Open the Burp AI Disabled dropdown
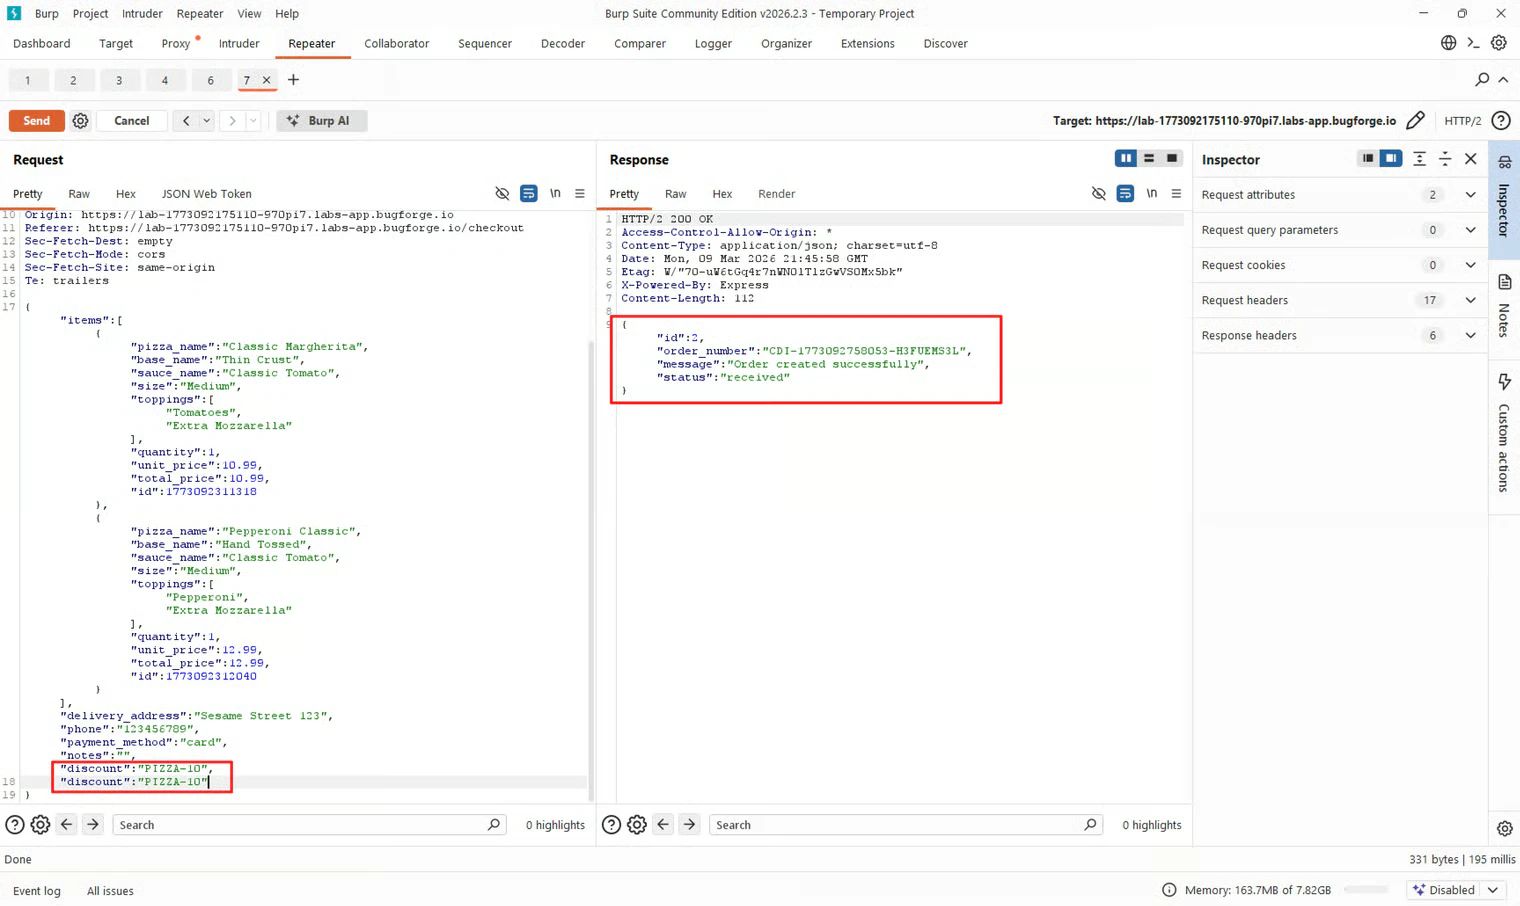 (x=1457, y=890)
